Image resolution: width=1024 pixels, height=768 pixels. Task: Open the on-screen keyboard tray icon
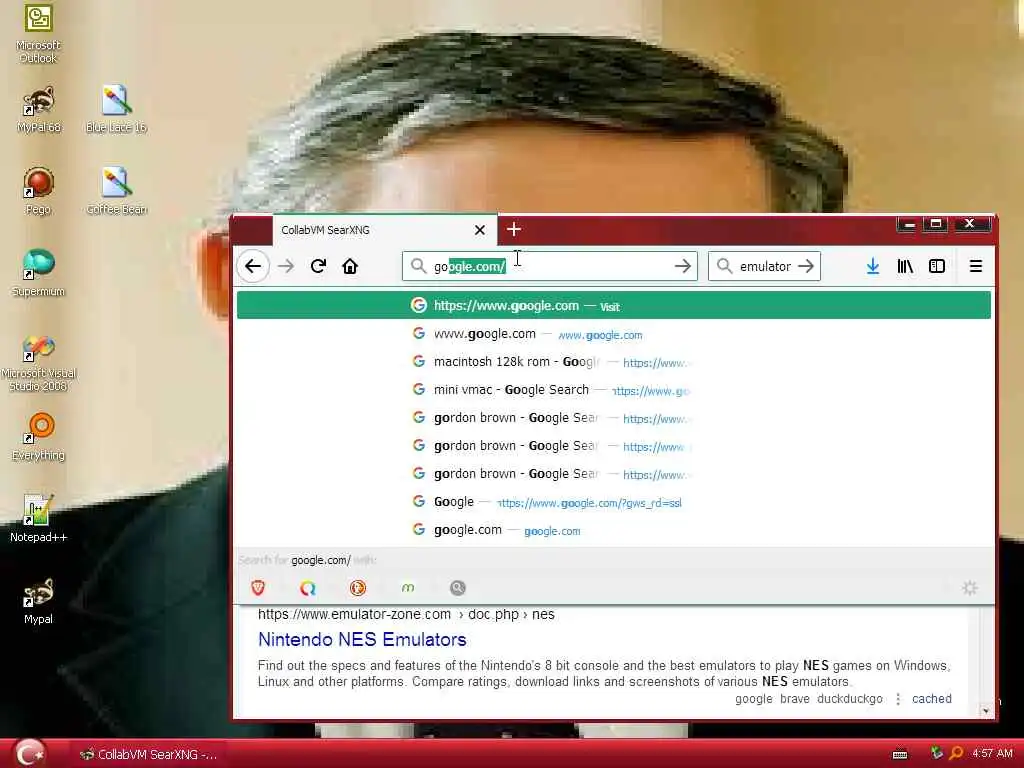coord(900,754)
